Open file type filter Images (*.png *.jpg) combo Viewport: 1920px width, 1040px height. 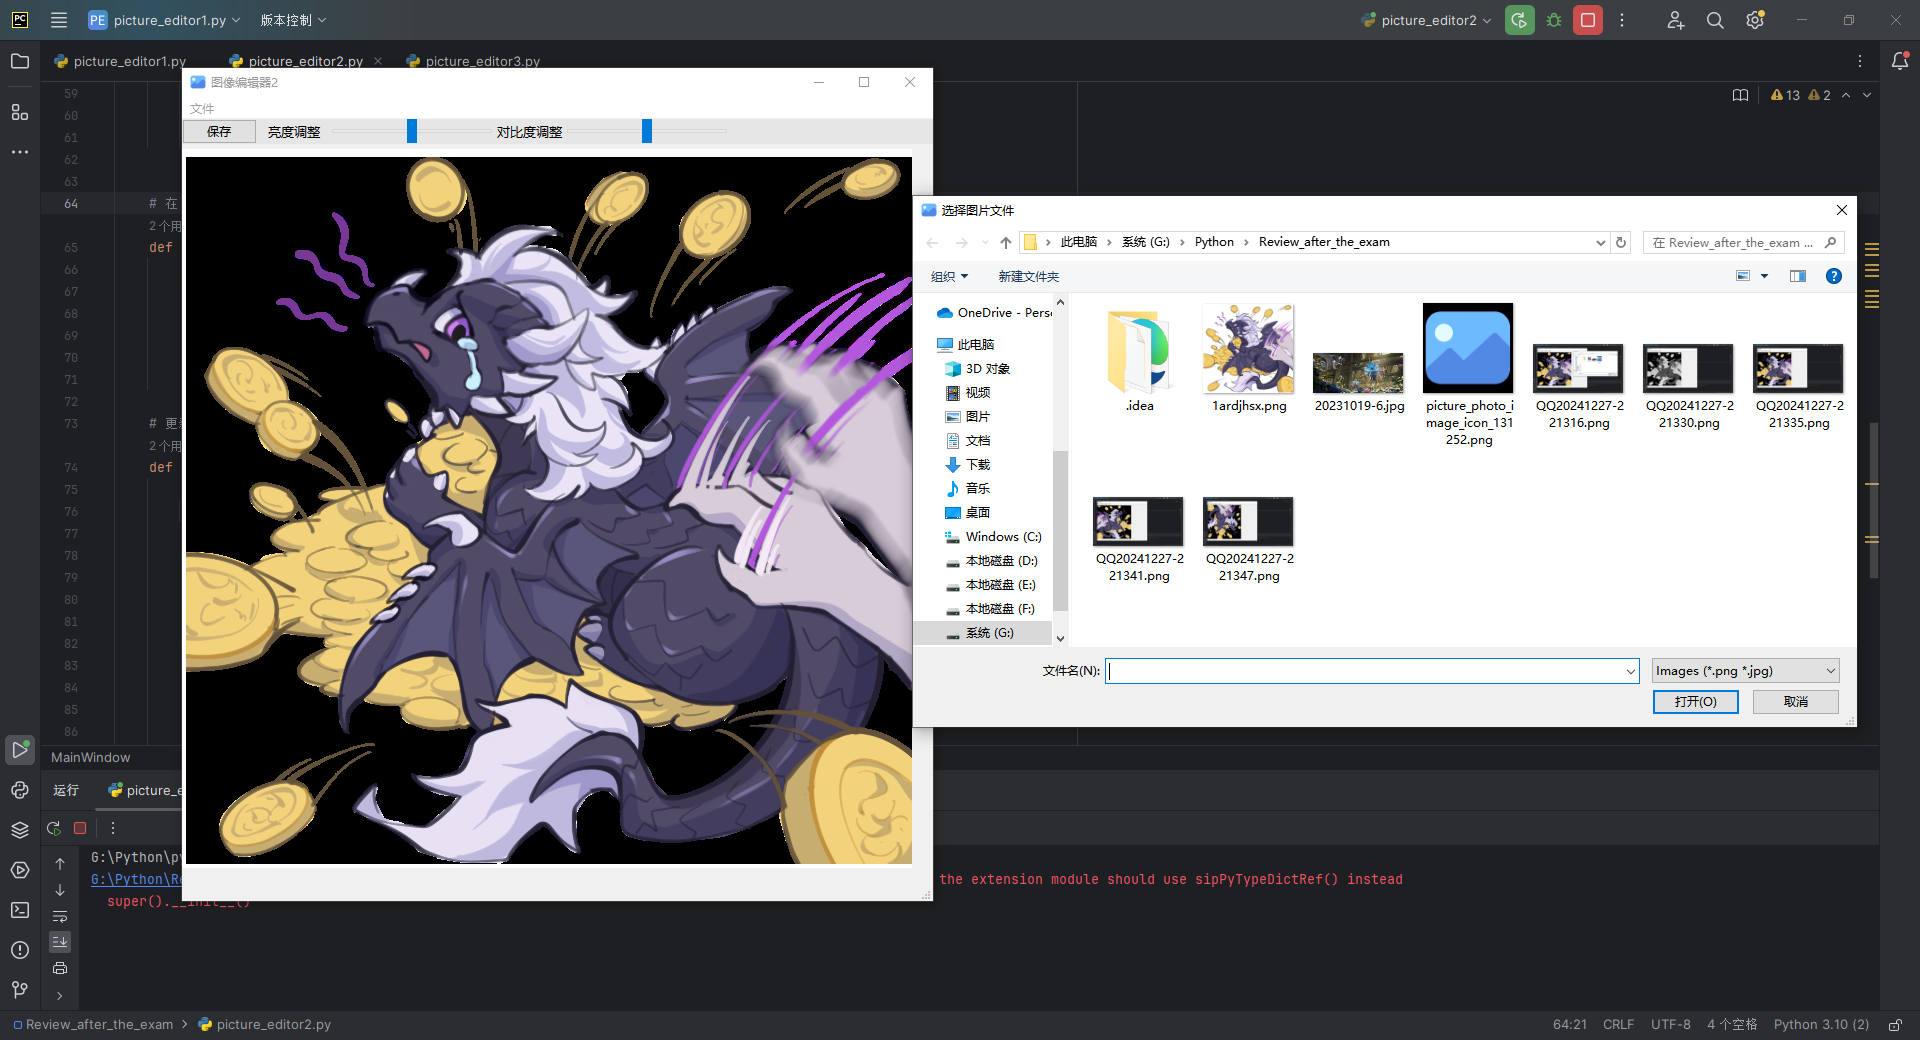click(x=1746, y=671)
